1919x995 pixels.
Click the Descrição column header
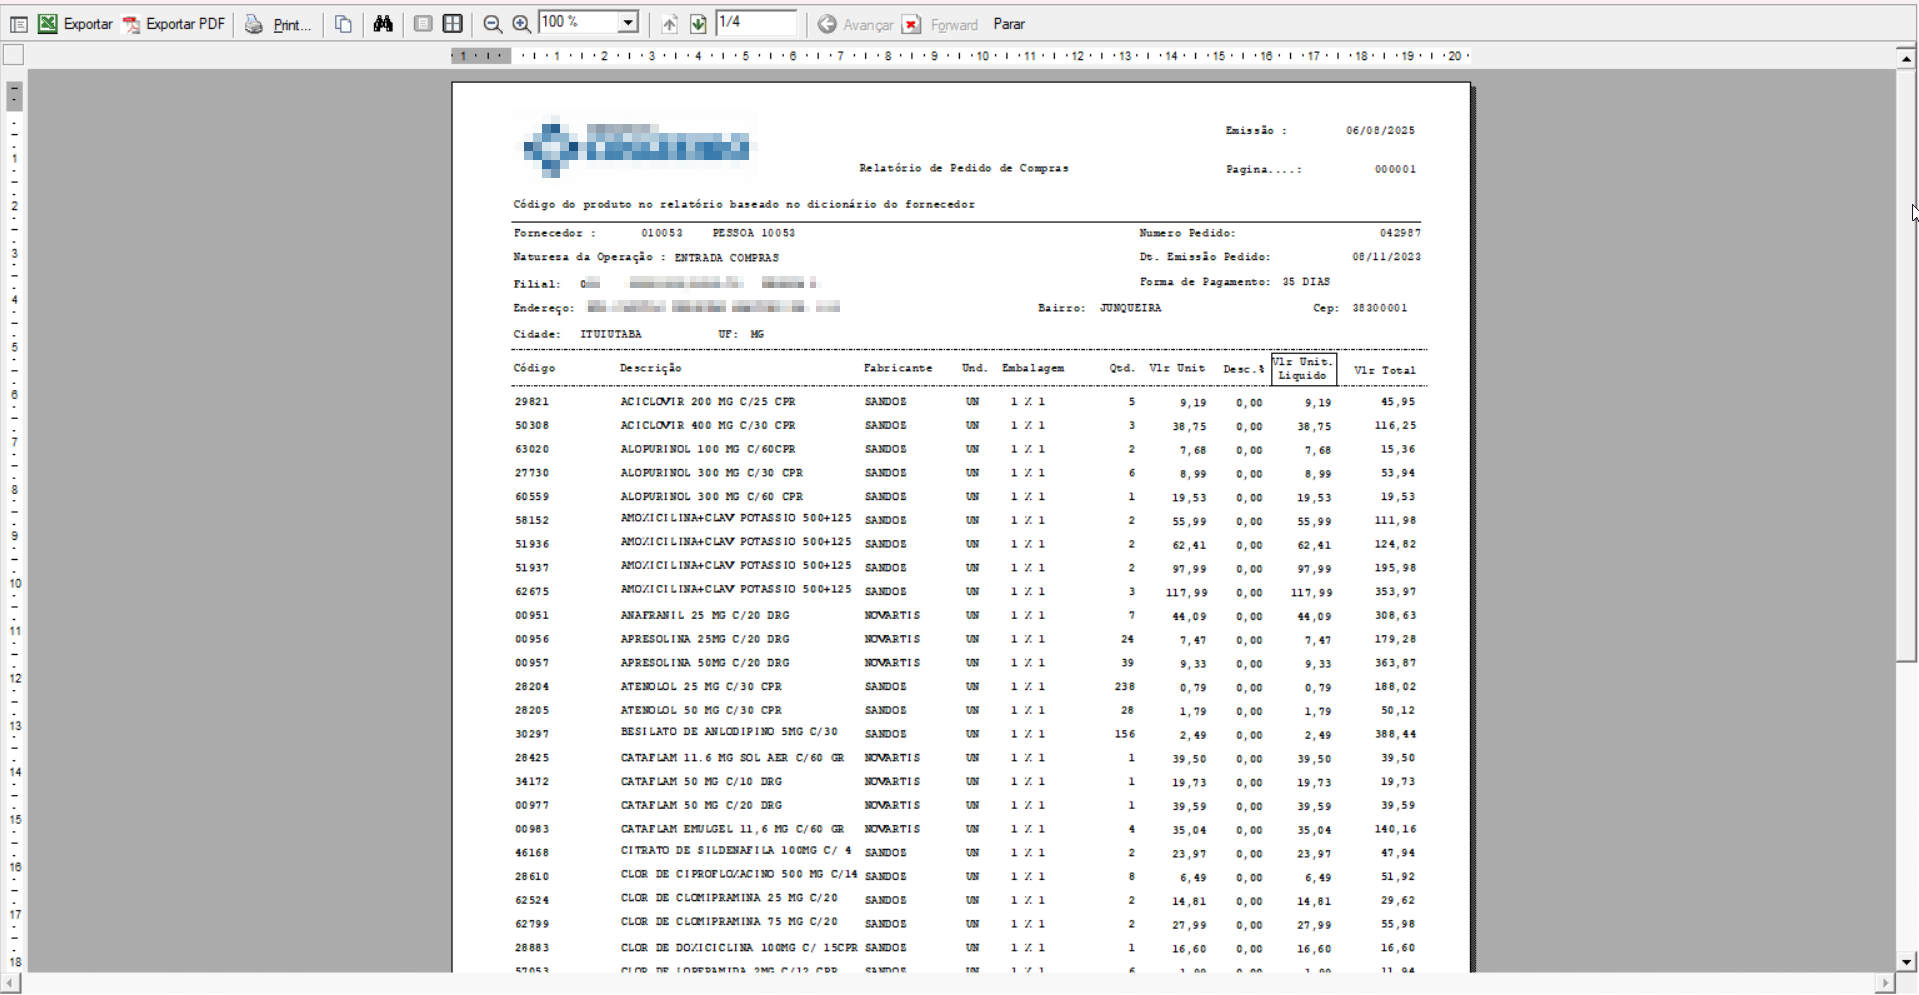[650, 368]
